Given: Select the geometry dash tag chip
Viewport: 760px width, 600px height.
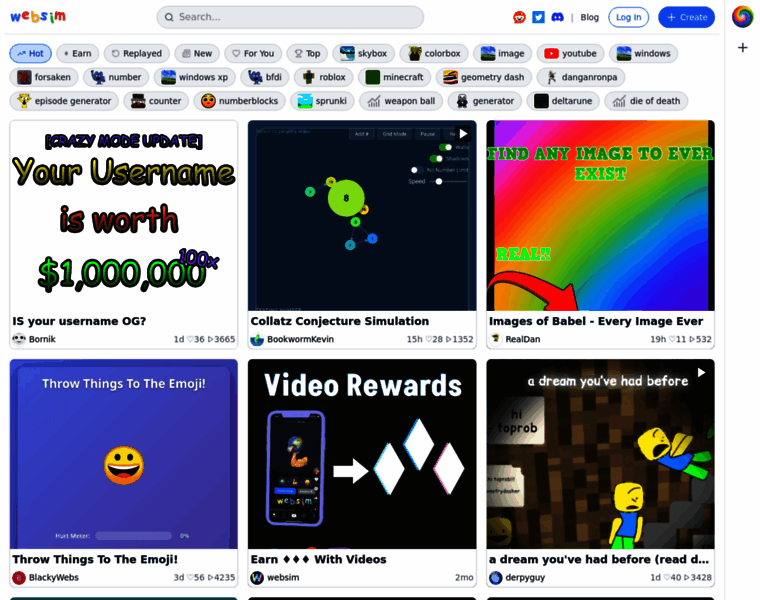Looking at the screenshot, I should coord(484,77).
